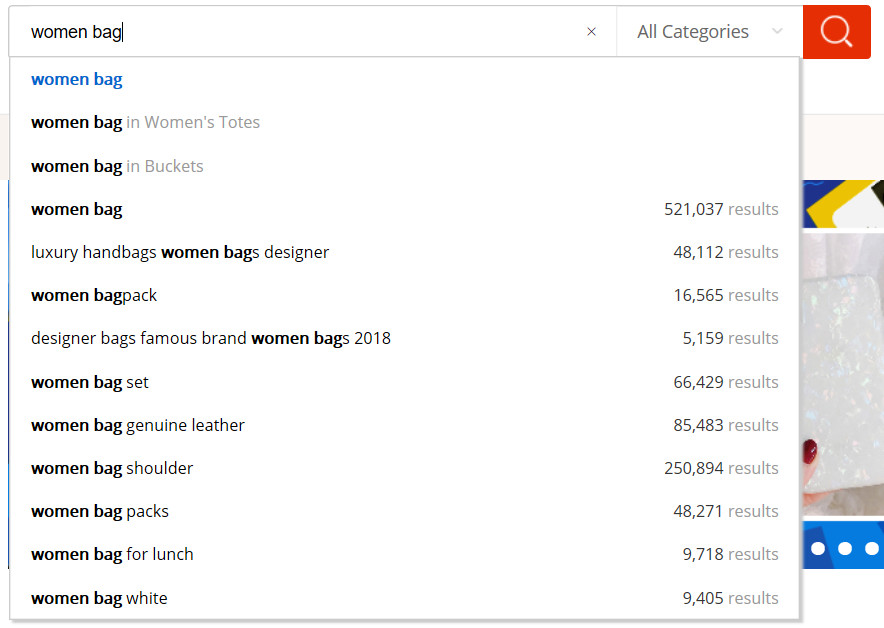
Task: Select the 'women bag for lunch' suggestion
Action: [112, 554]
